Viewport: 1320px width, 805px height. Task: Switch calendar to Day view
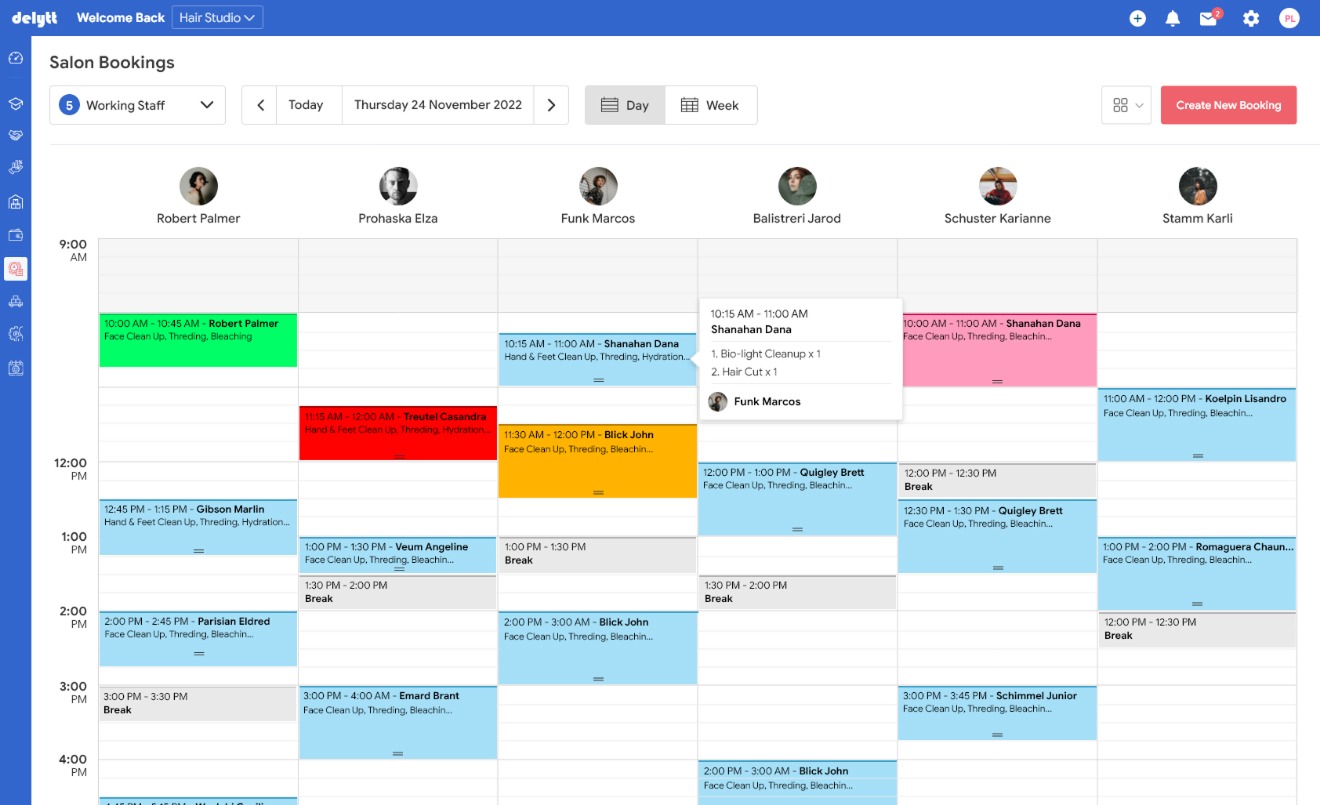[x=625, y=105]
